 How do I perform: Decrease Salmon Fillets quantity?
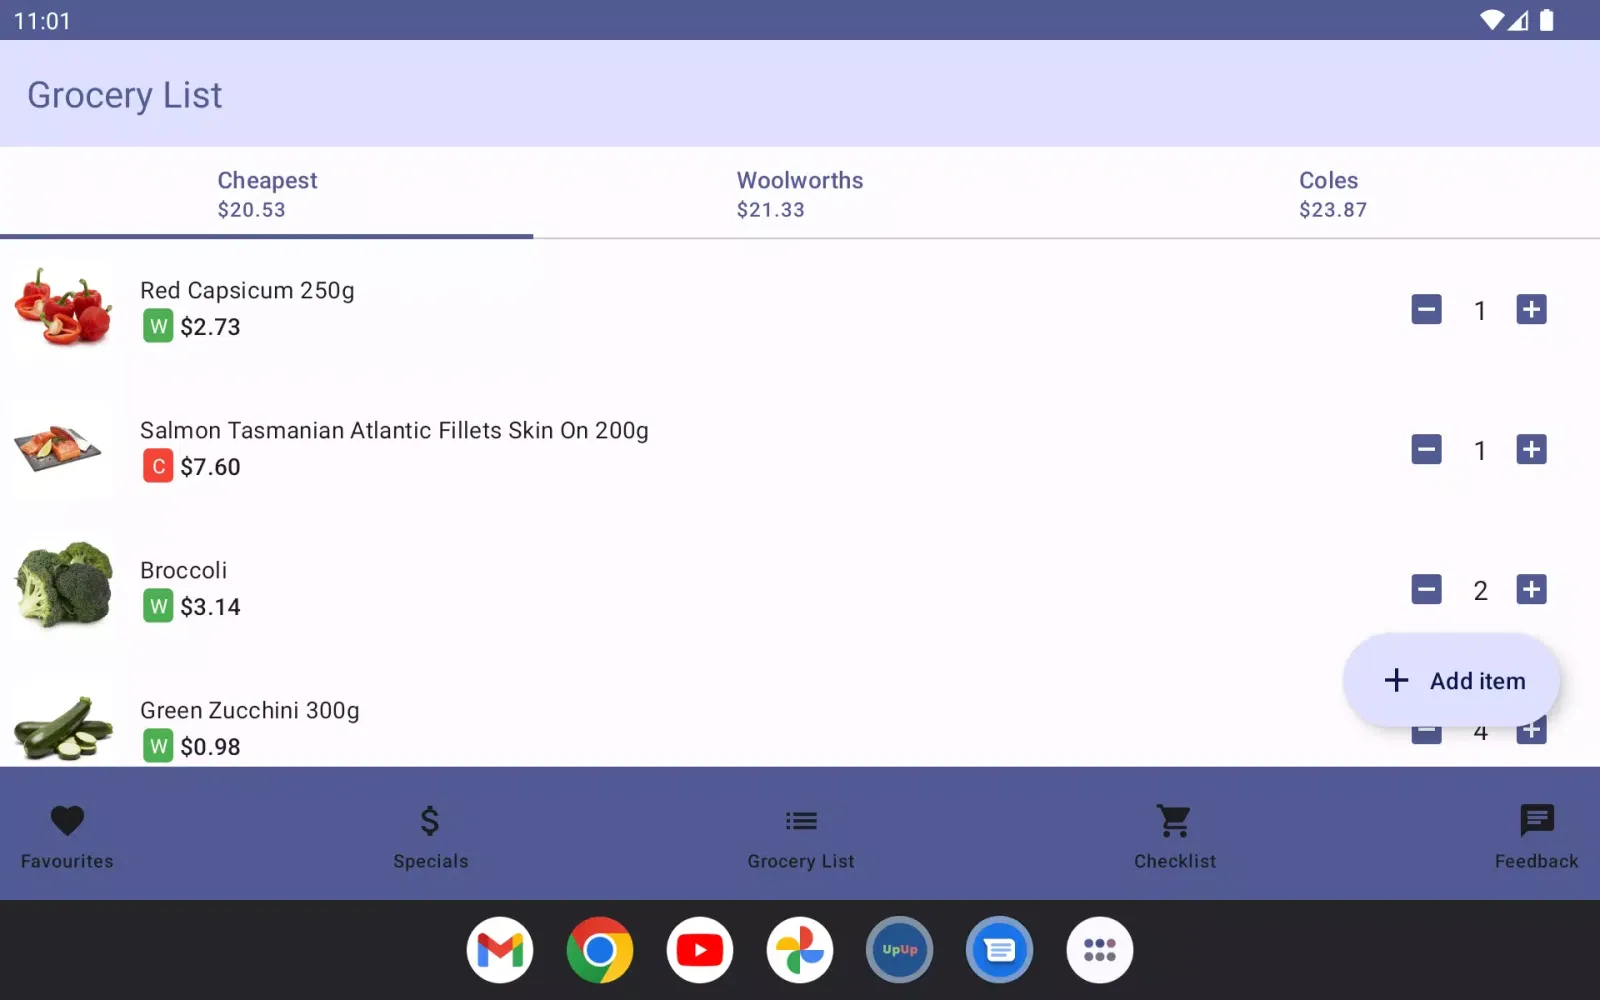[1426, 450]
